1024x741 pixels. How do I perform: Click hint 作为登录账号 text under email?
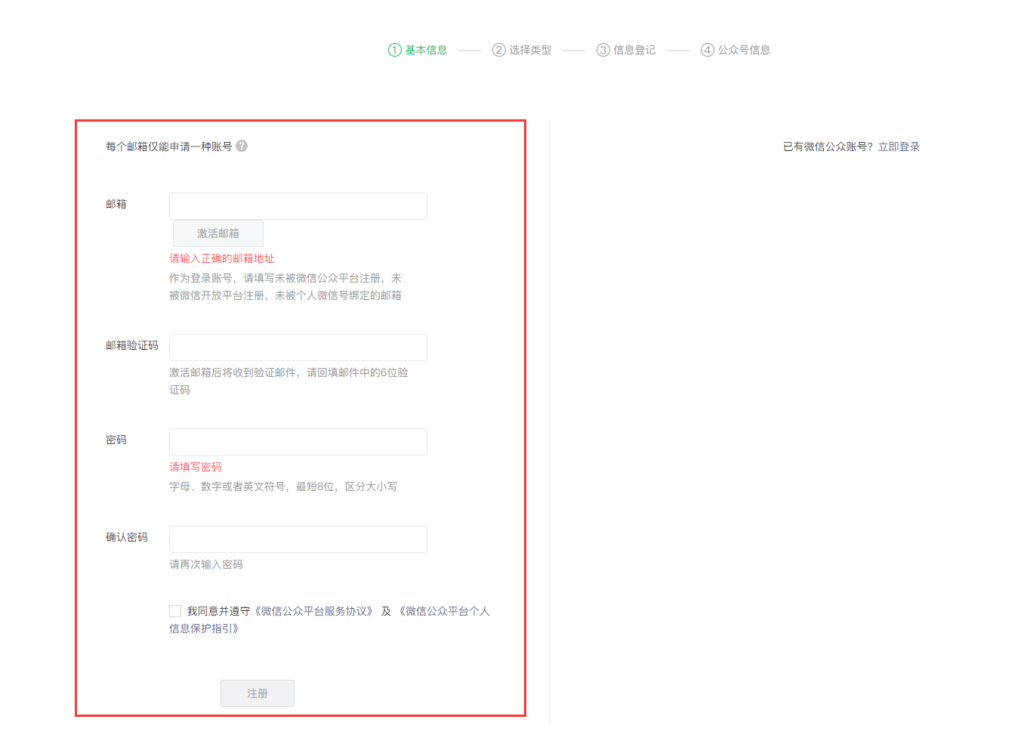[285, 287]
